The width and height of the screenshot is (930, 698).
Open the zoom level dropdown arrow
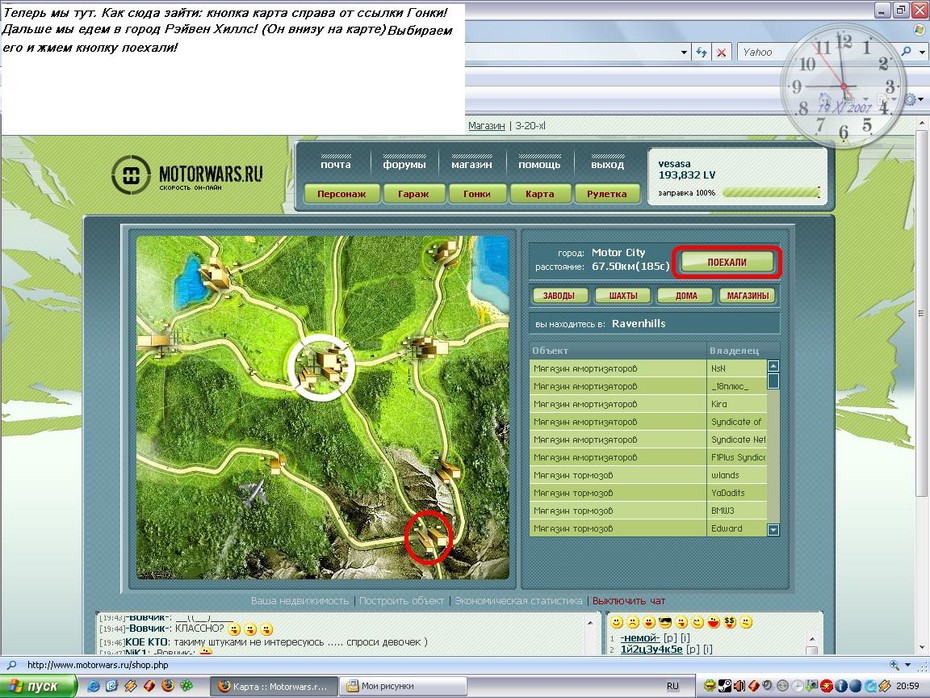tap(907, 665)
